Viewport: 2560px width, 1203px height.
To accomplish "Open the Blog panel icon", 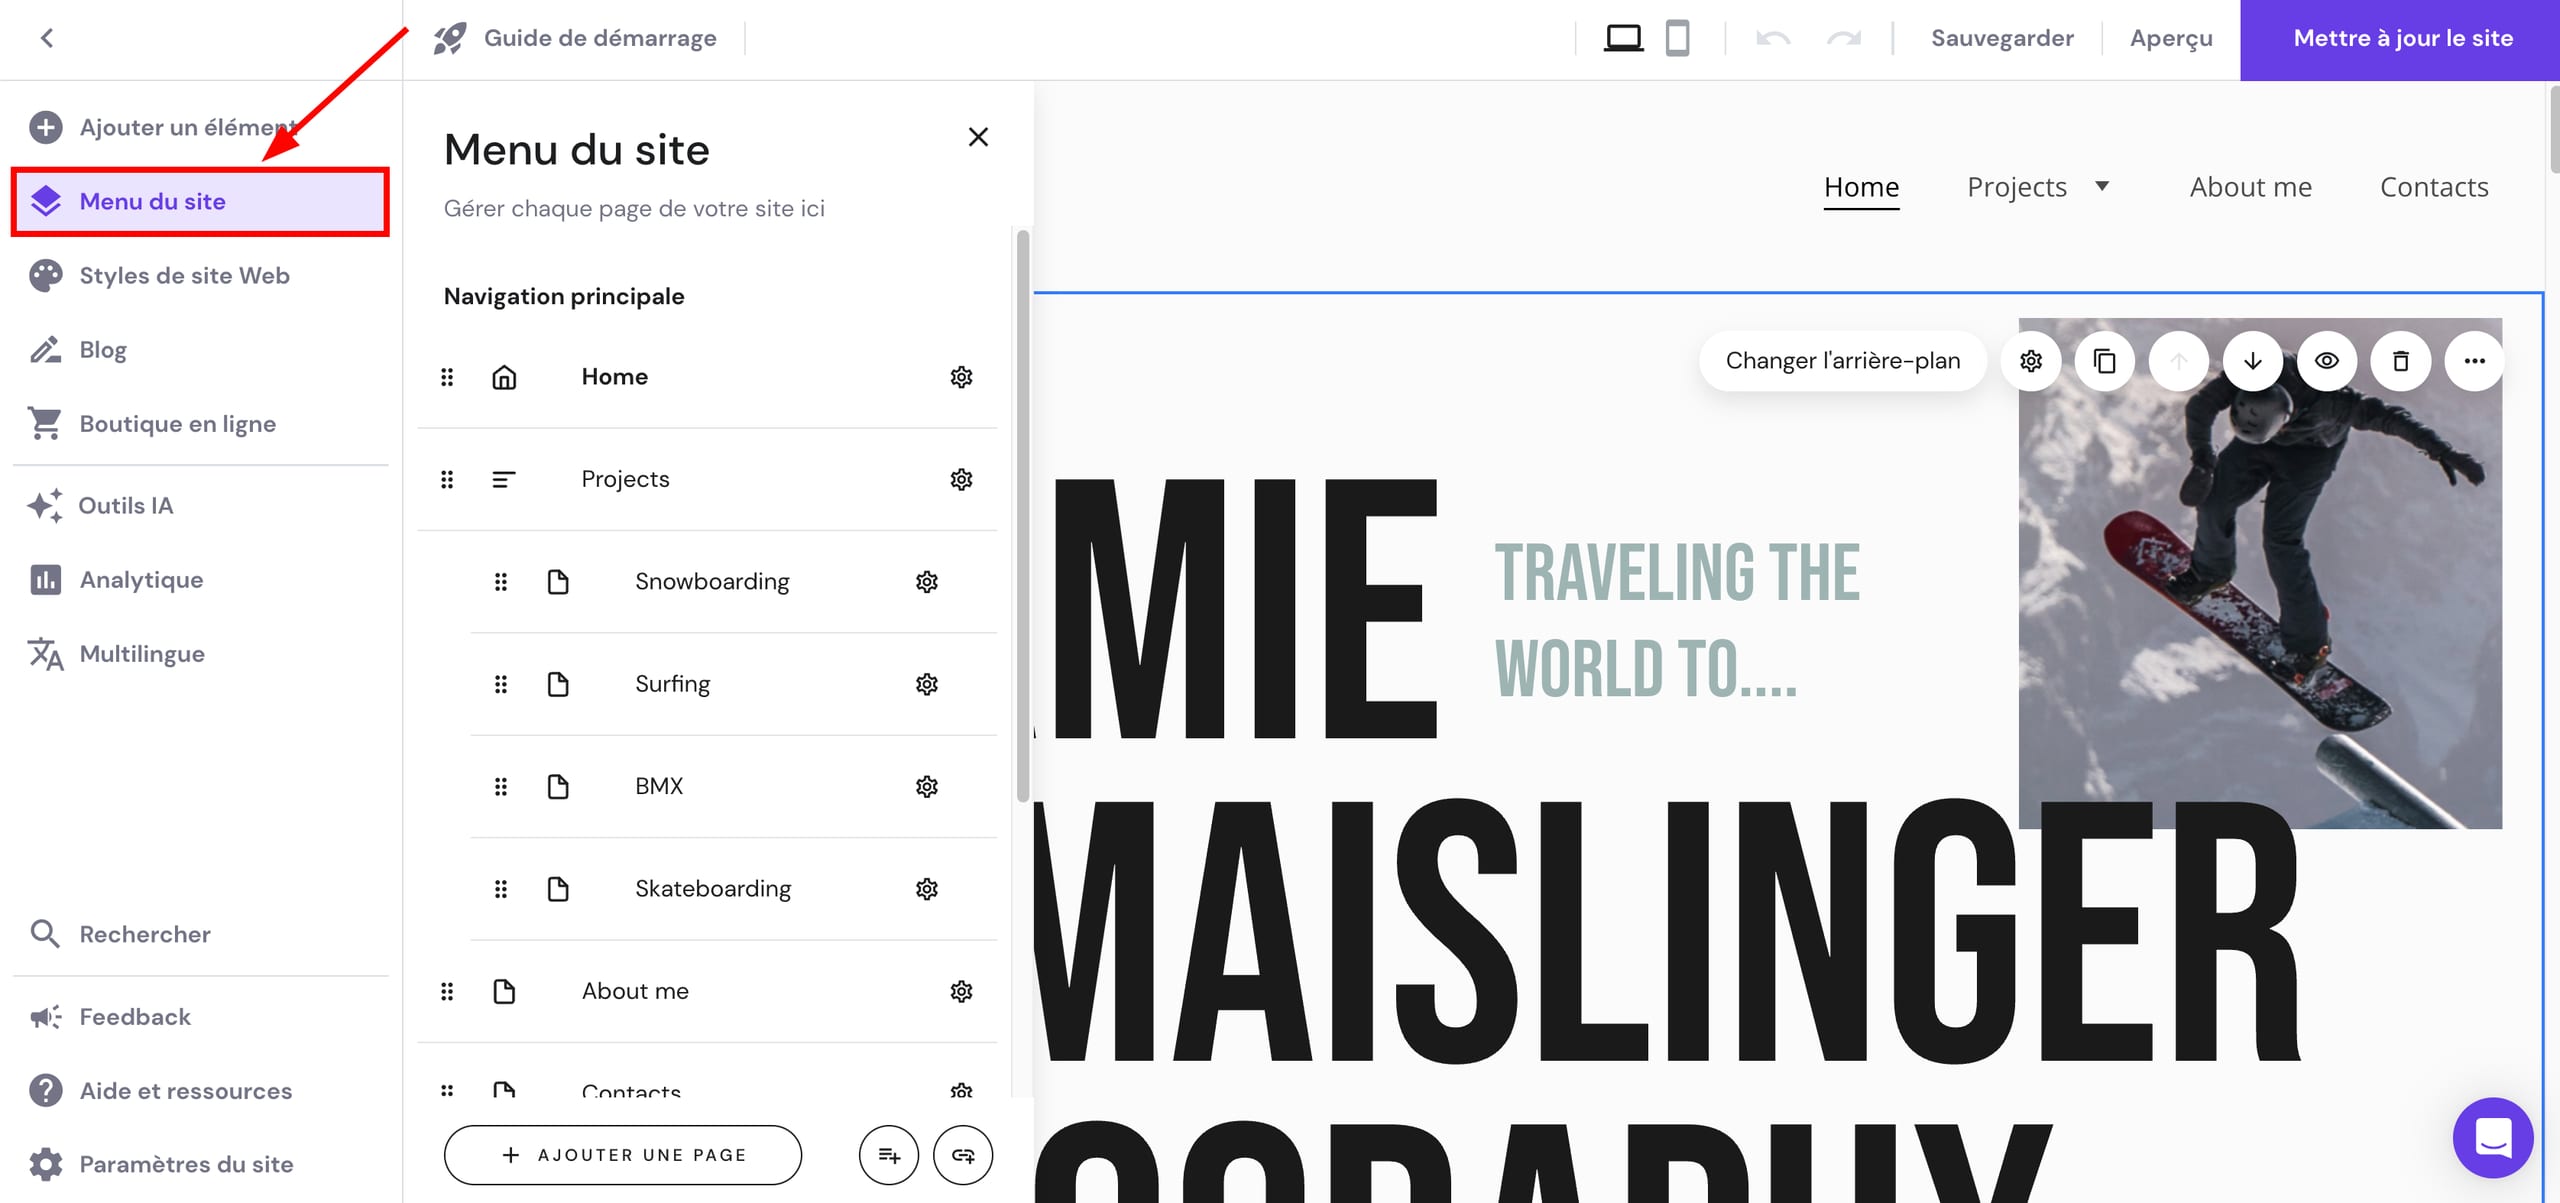I will click(45, 349).
